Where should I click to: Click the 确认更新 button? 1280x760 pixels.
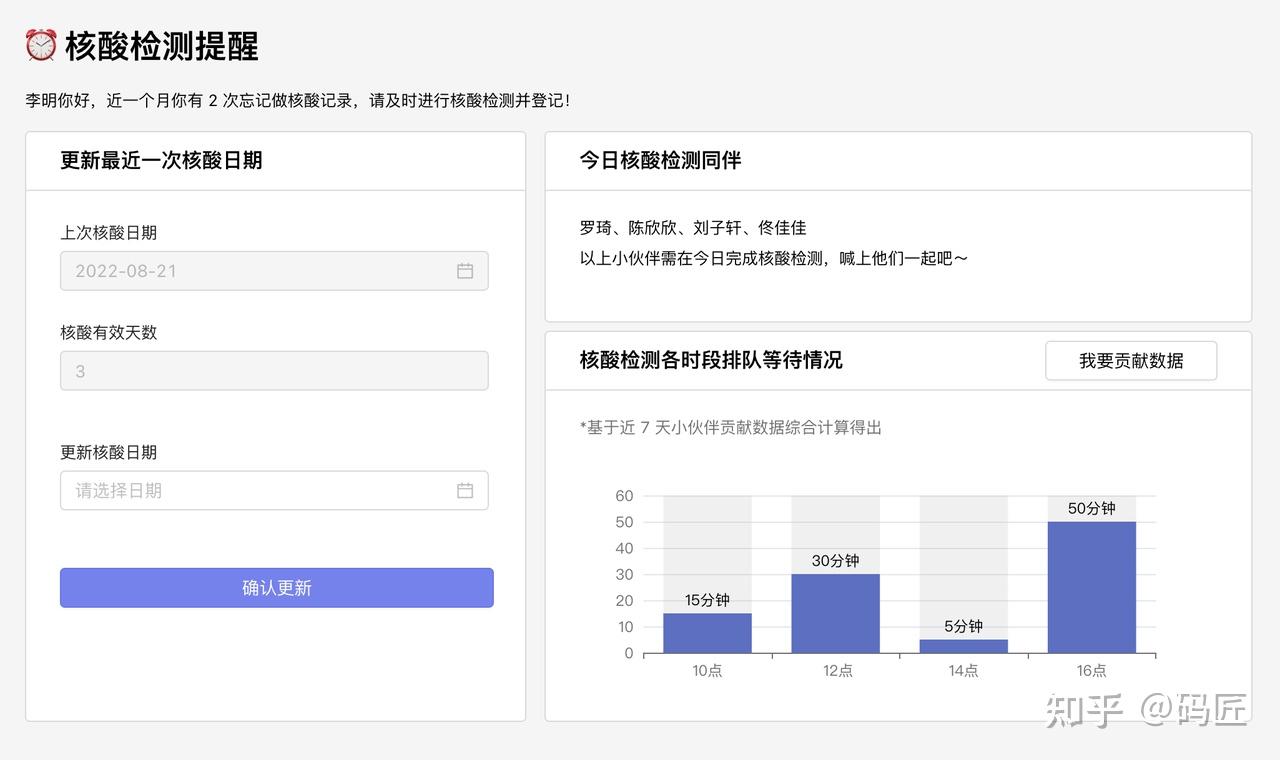pyautogui.click(x=277, y=588)
